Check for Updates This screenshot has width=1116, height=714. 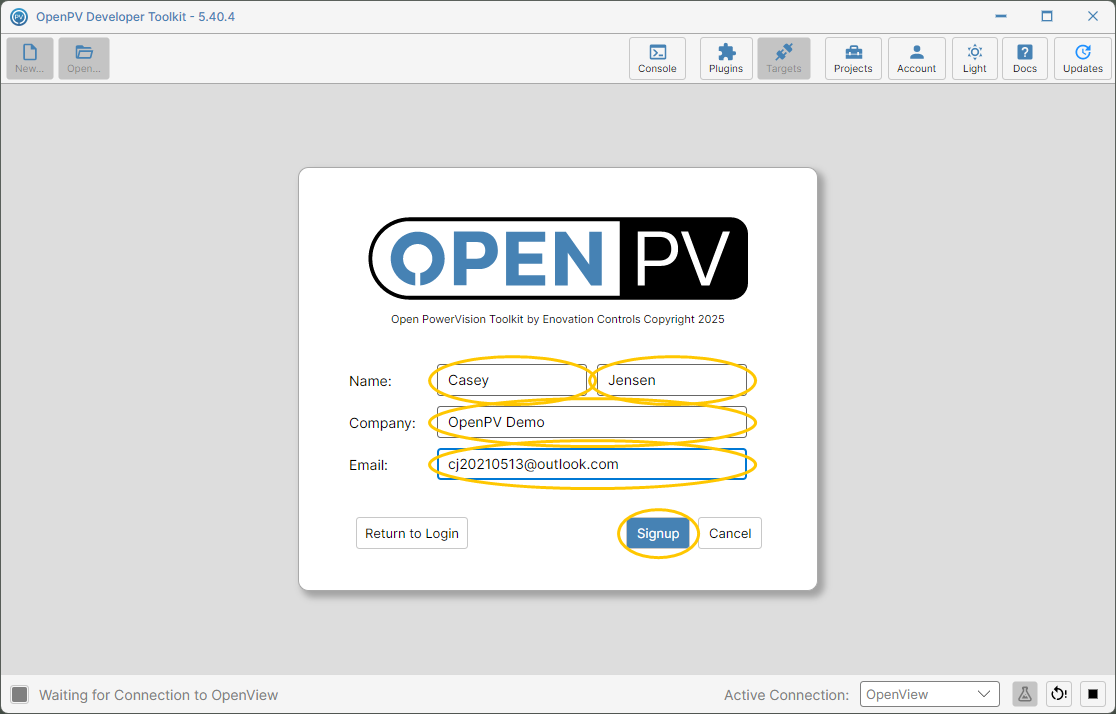click(1083, 58)
